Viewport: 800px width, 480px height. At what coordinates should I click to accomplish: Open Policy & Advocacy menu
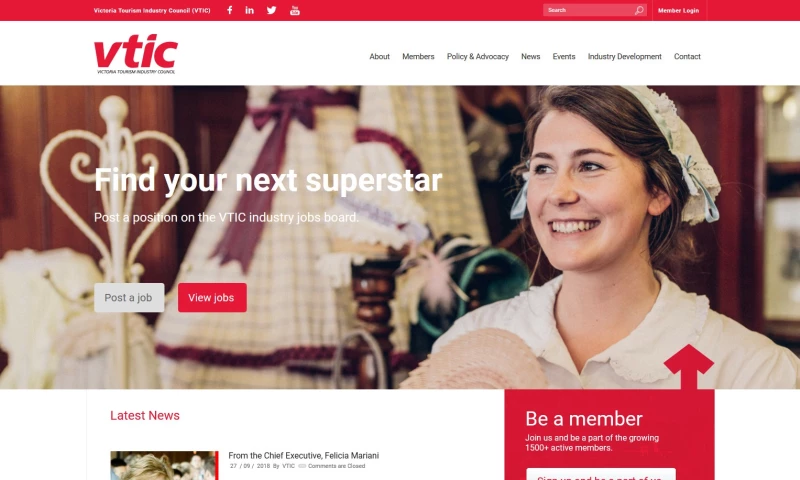478,57
